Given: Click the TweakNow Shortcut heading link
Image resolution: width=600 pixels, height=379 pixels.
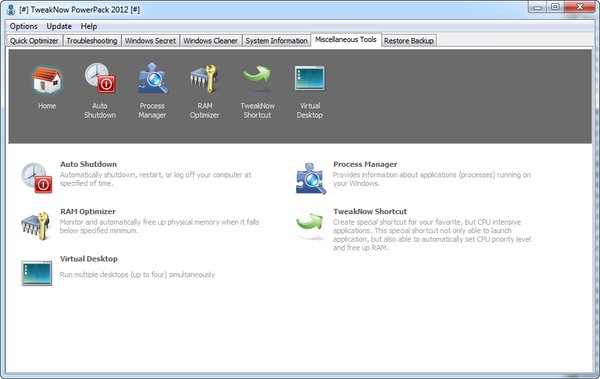Looking at the screenshot, I should click(x=370, y=211).
